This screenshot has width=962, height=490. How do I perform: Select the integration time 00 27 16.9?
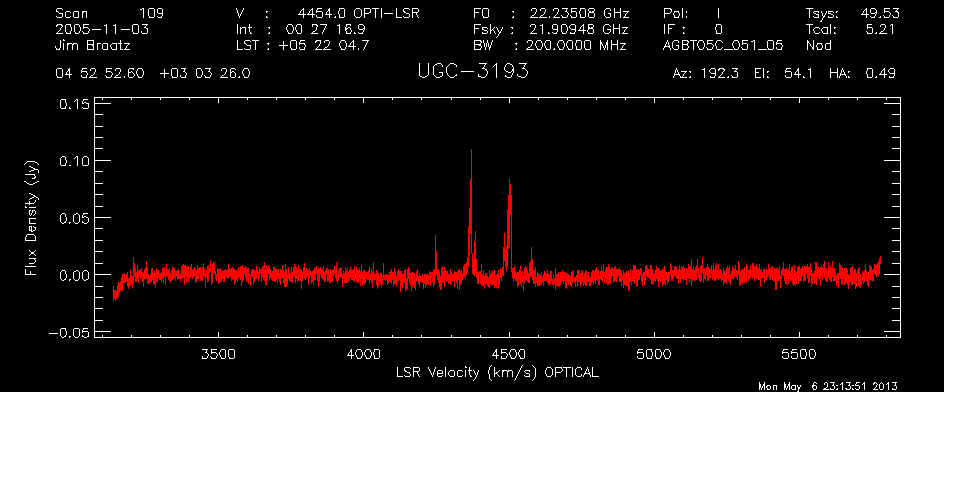[325, 29]
